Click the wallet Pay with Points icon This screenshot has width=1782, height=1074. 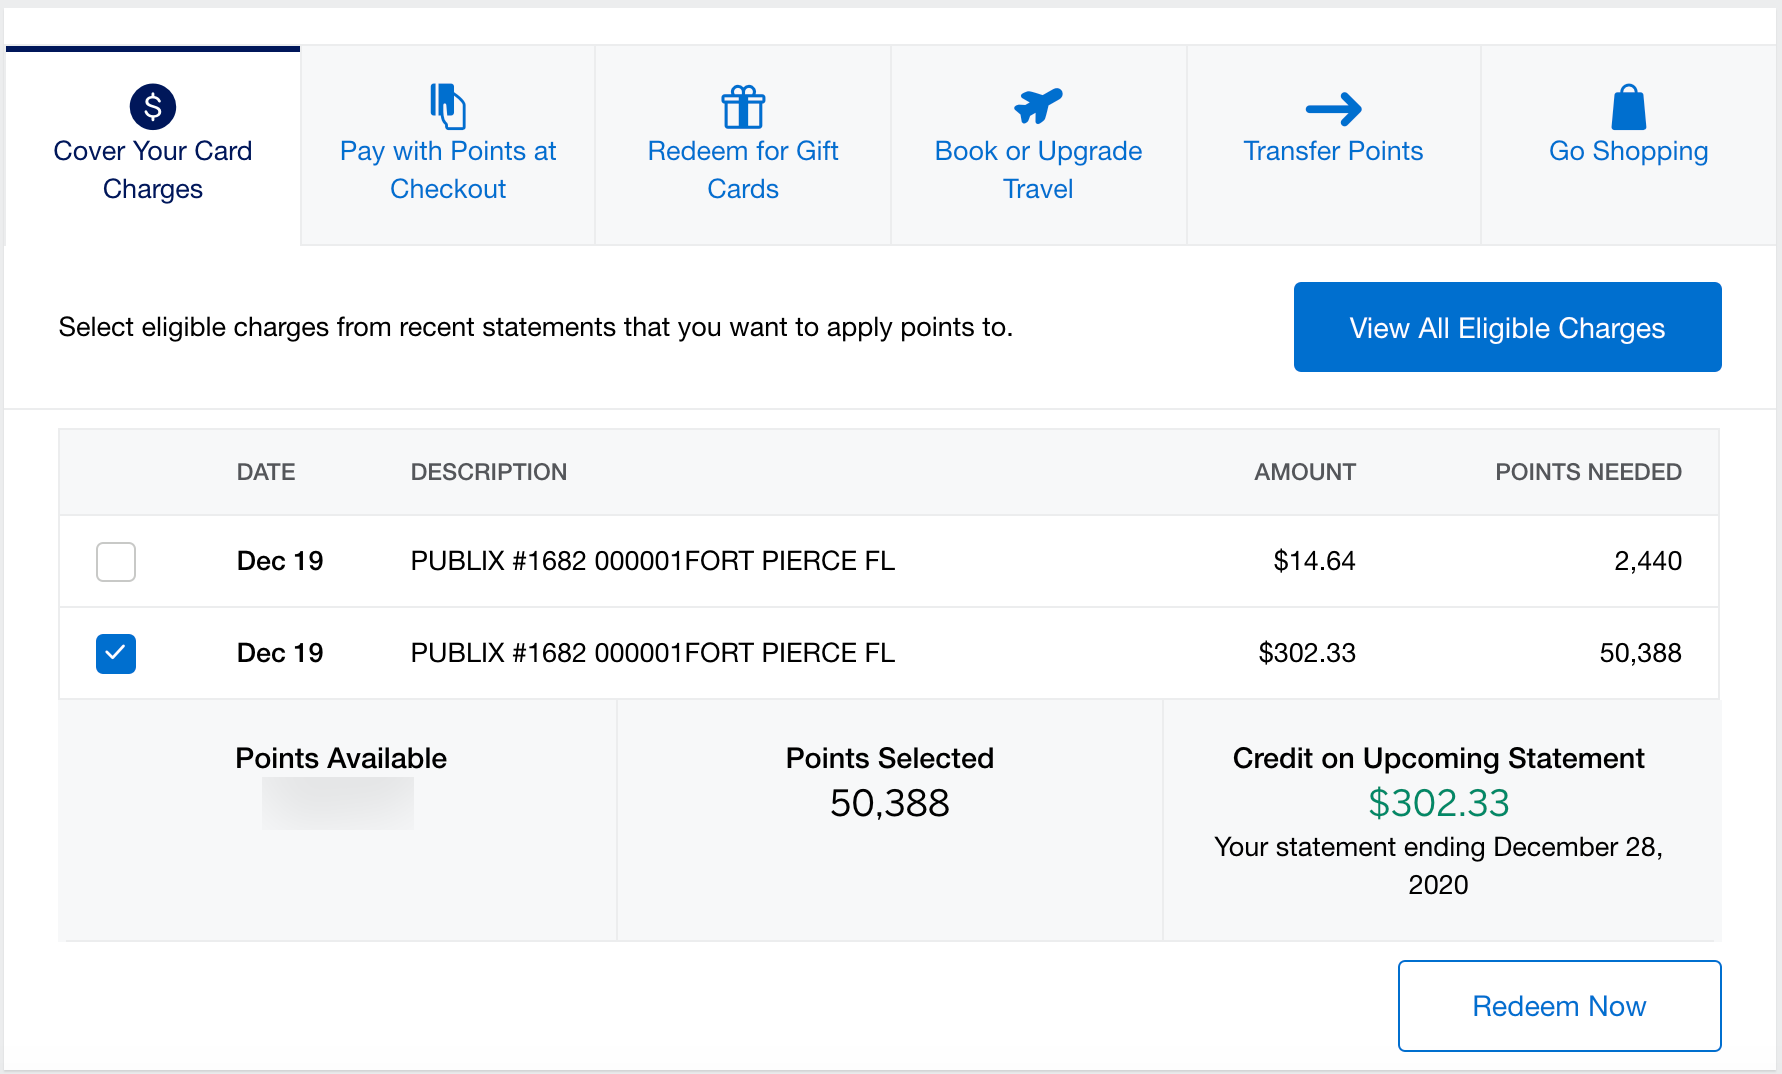[x=447, y=103]
